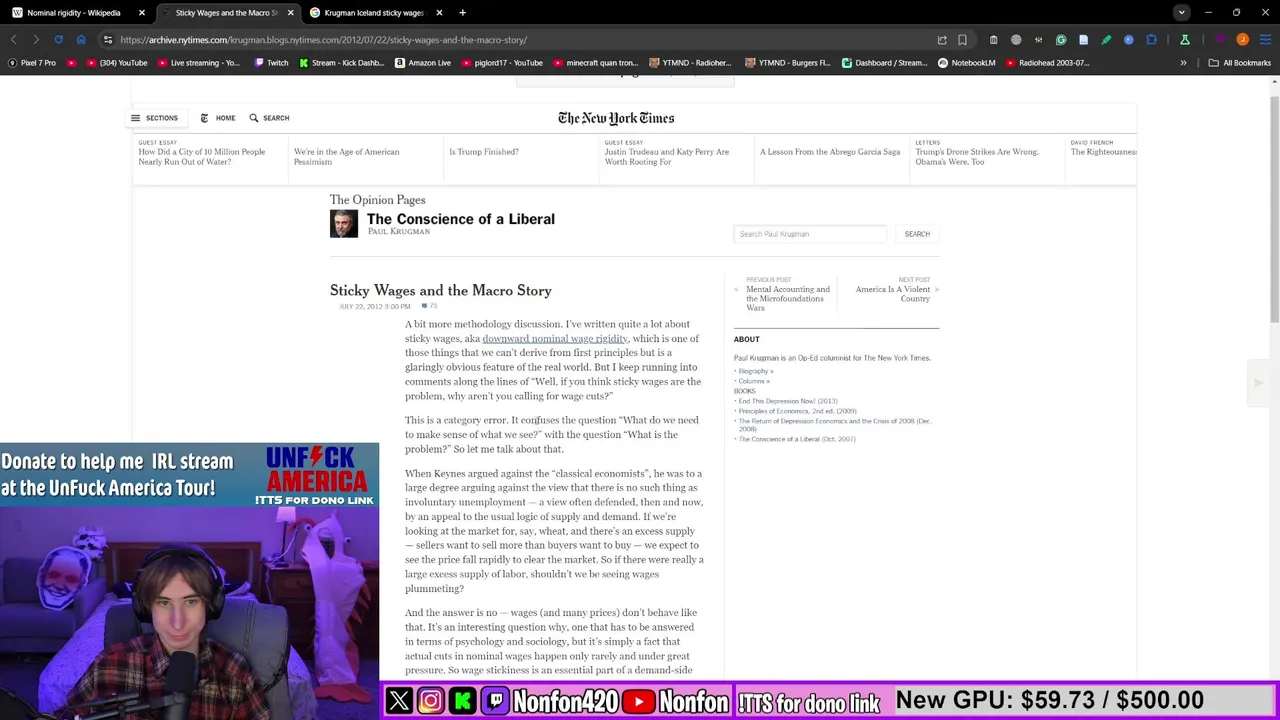Close the Krugman Iceland sticky wages tab
Image resolution: width=1280 pixels, height=720 pixels.
coord(439,13)
